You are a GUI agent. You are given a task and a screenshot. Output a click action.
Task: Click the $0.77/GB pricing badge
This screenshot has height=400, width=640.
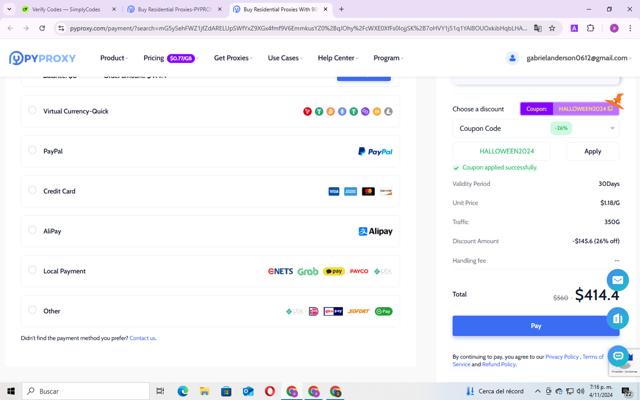pos(180,58)
